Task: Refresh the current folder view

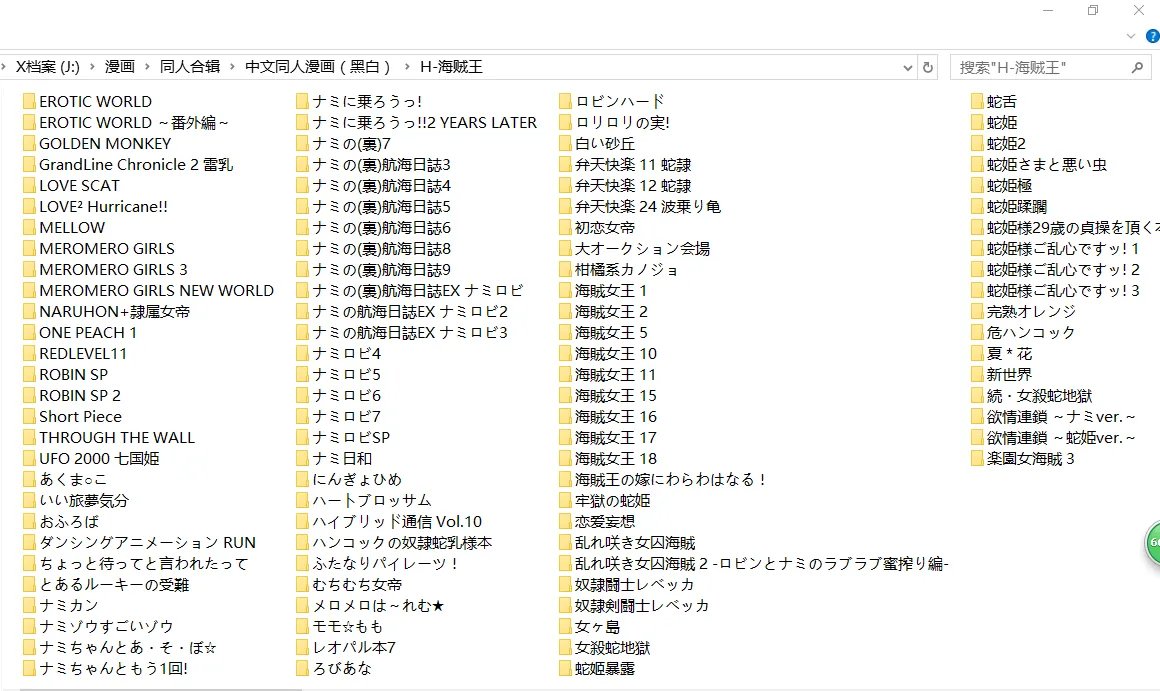Action: [928, 67]
